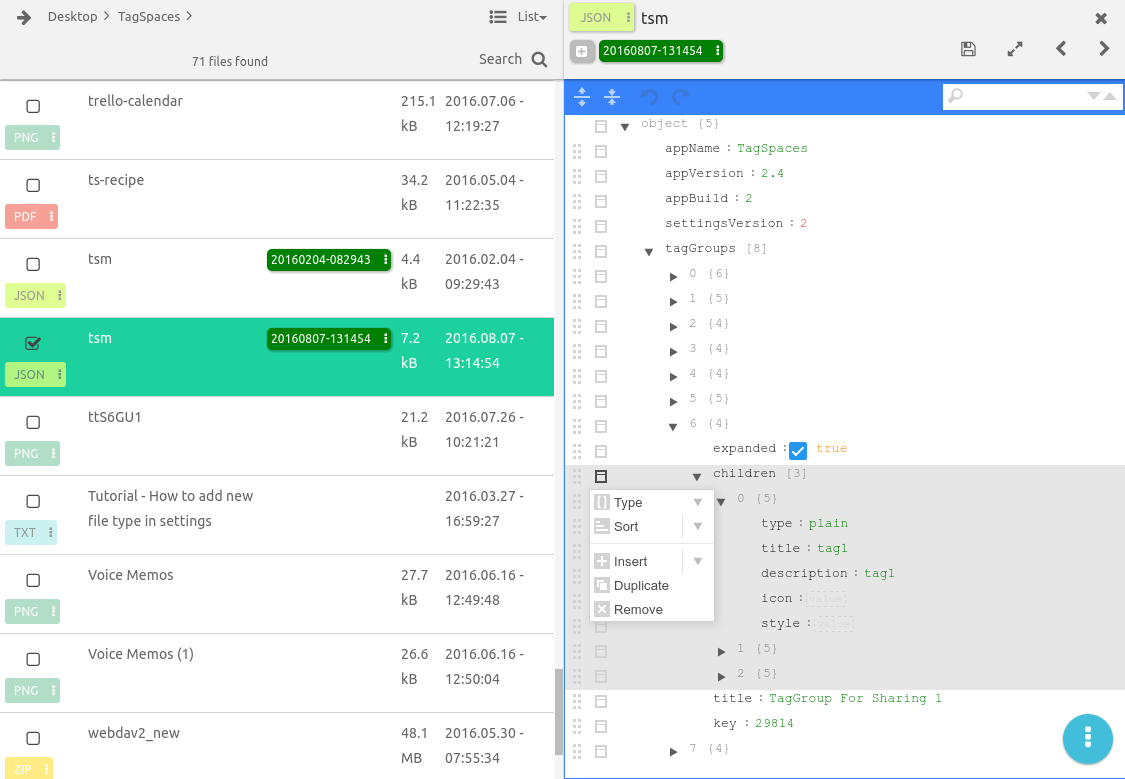
Task: Check the checkbox for trello-calendar
Action: (33, 106)
